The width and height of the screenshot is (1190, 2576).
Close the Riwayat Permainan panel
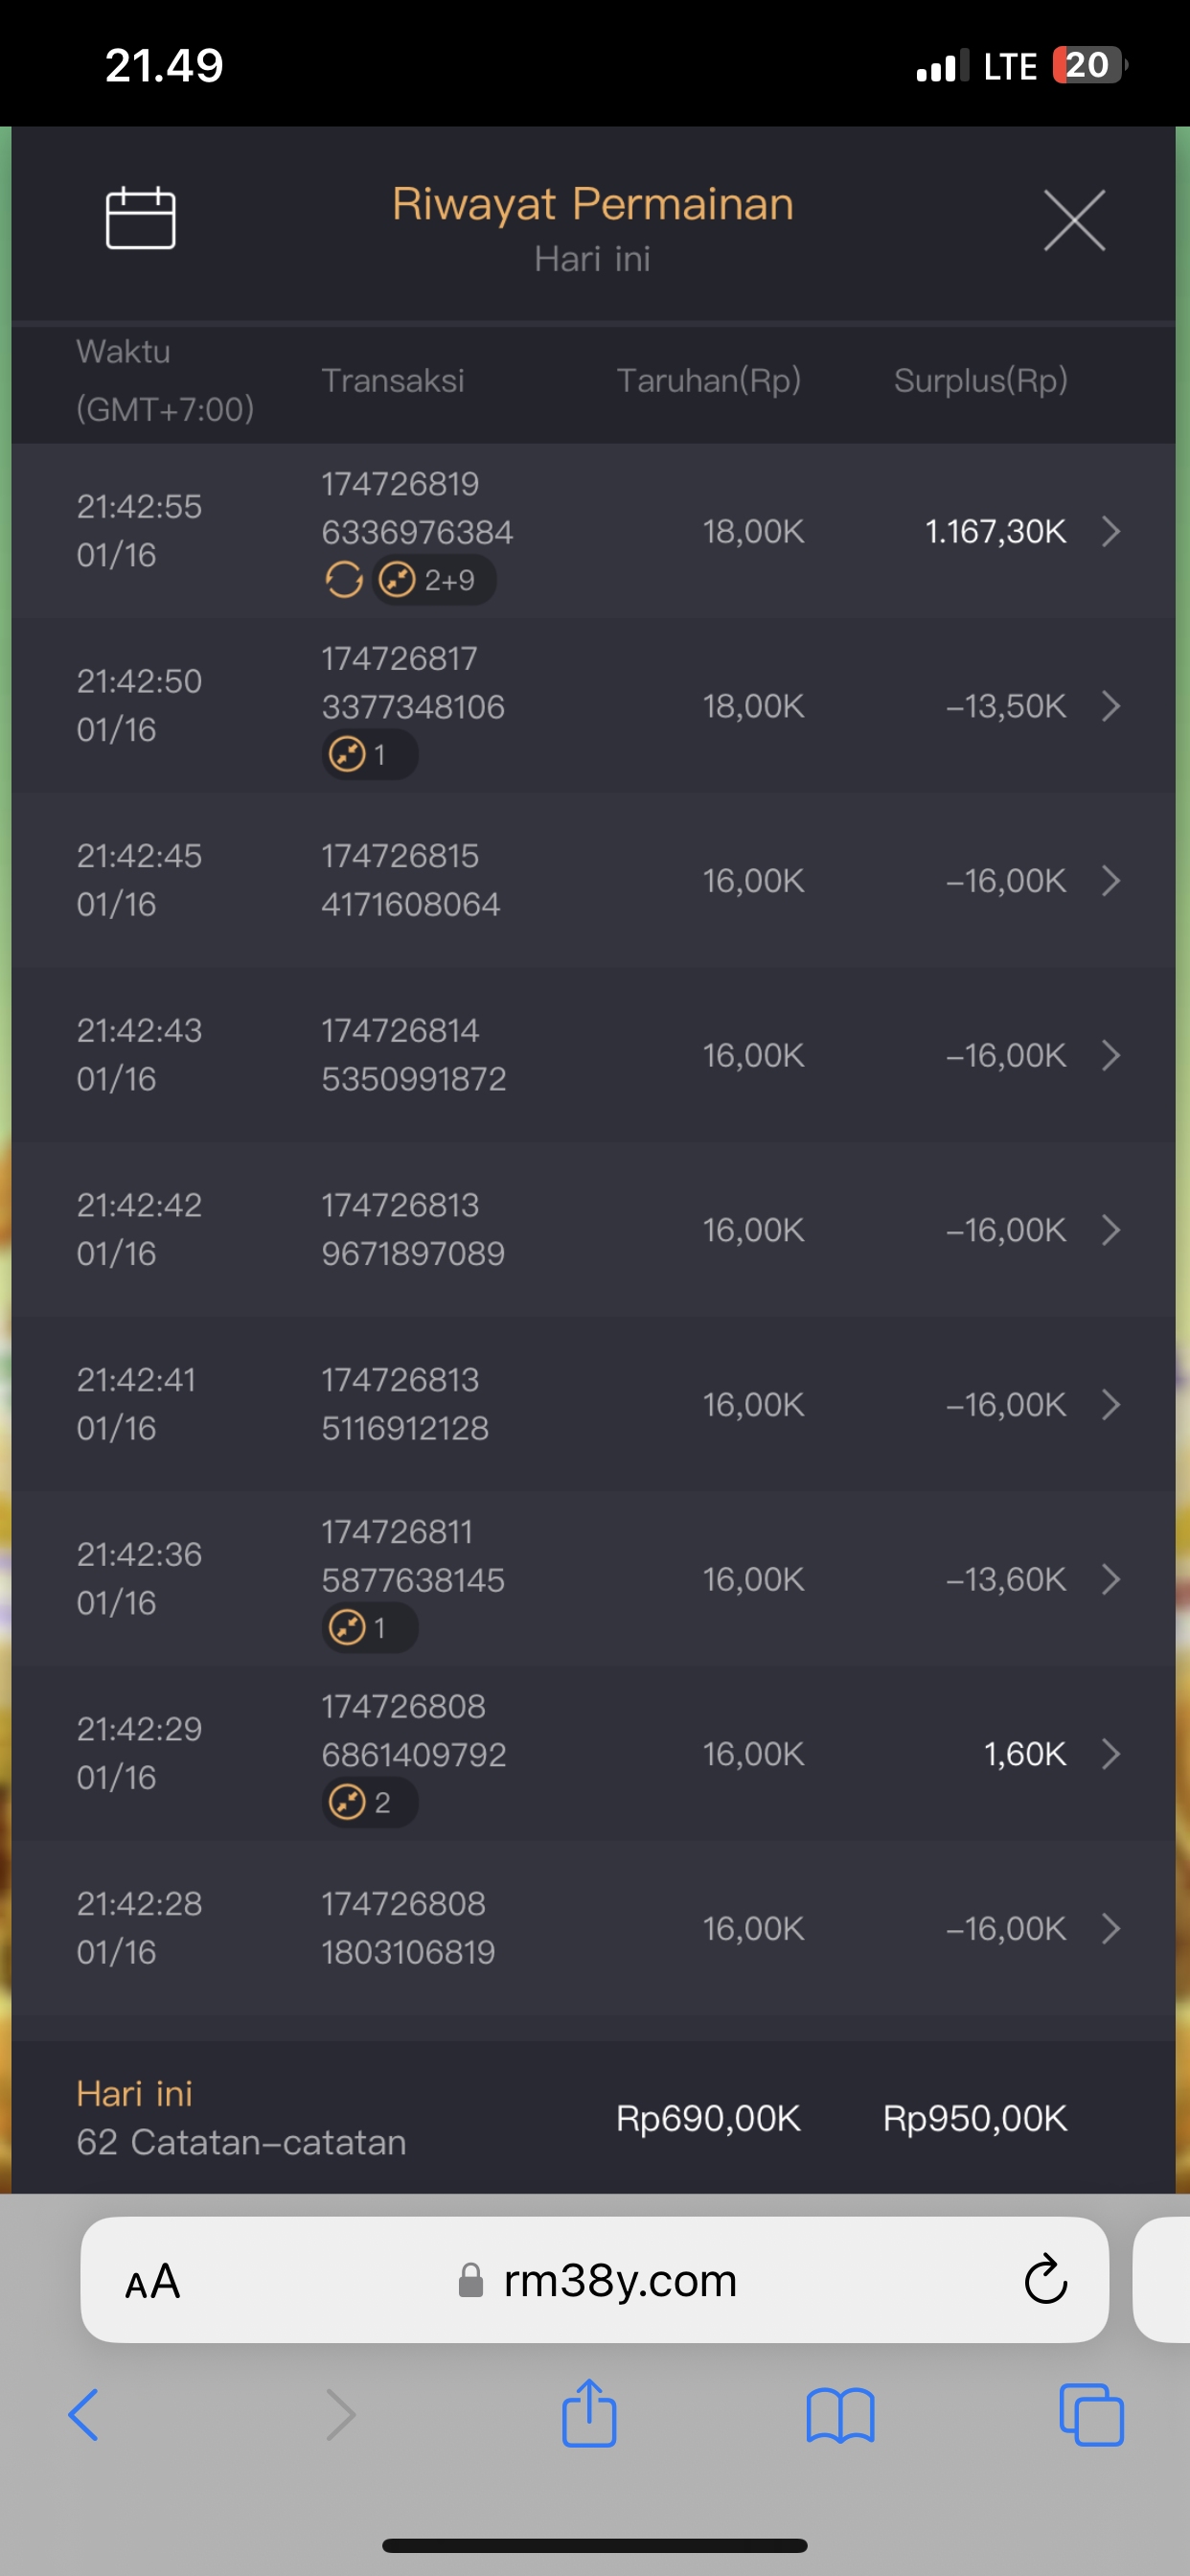[x=1074, y=220]
